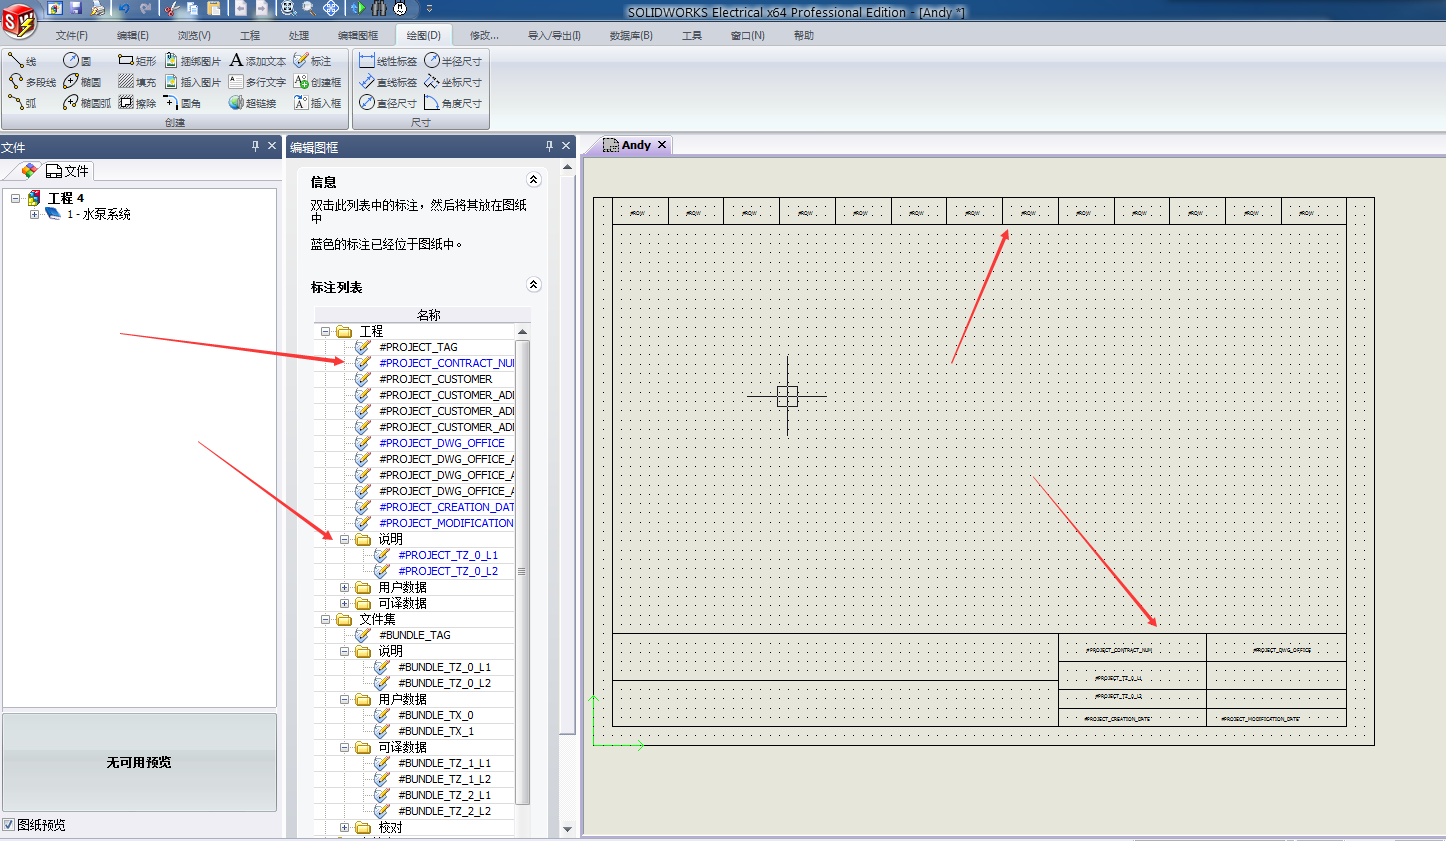Expand the 1 - 水泵系统 tree node

34,214
